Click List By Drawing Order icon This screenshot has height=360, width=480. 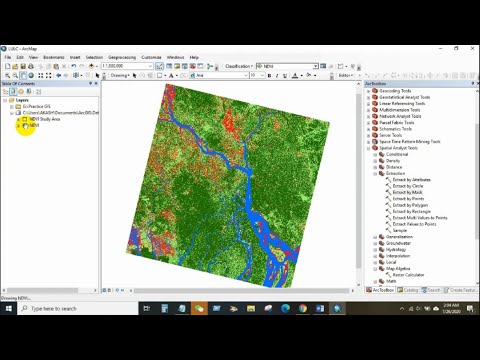tap(5, 92)
